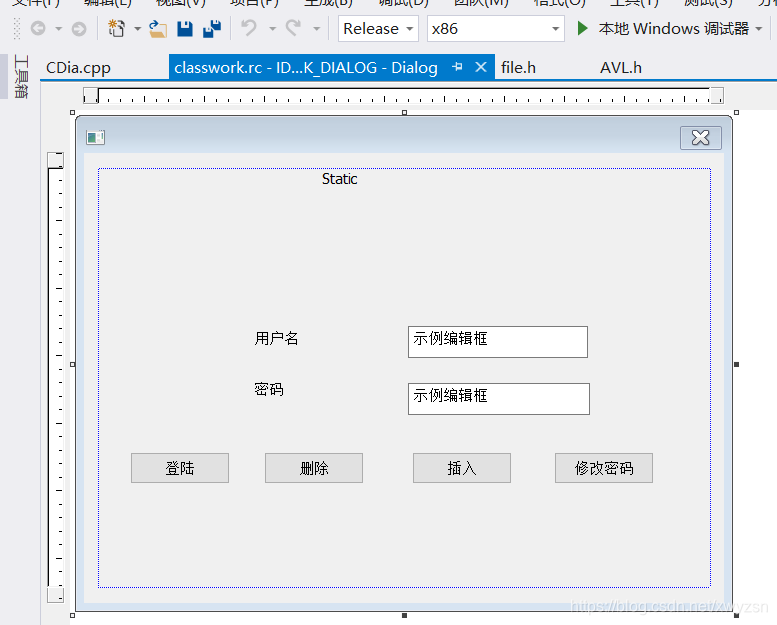Open the Redo history dropdown
Image resolution: width=777 pixels, height=625 pixels.
click(317, 29)
